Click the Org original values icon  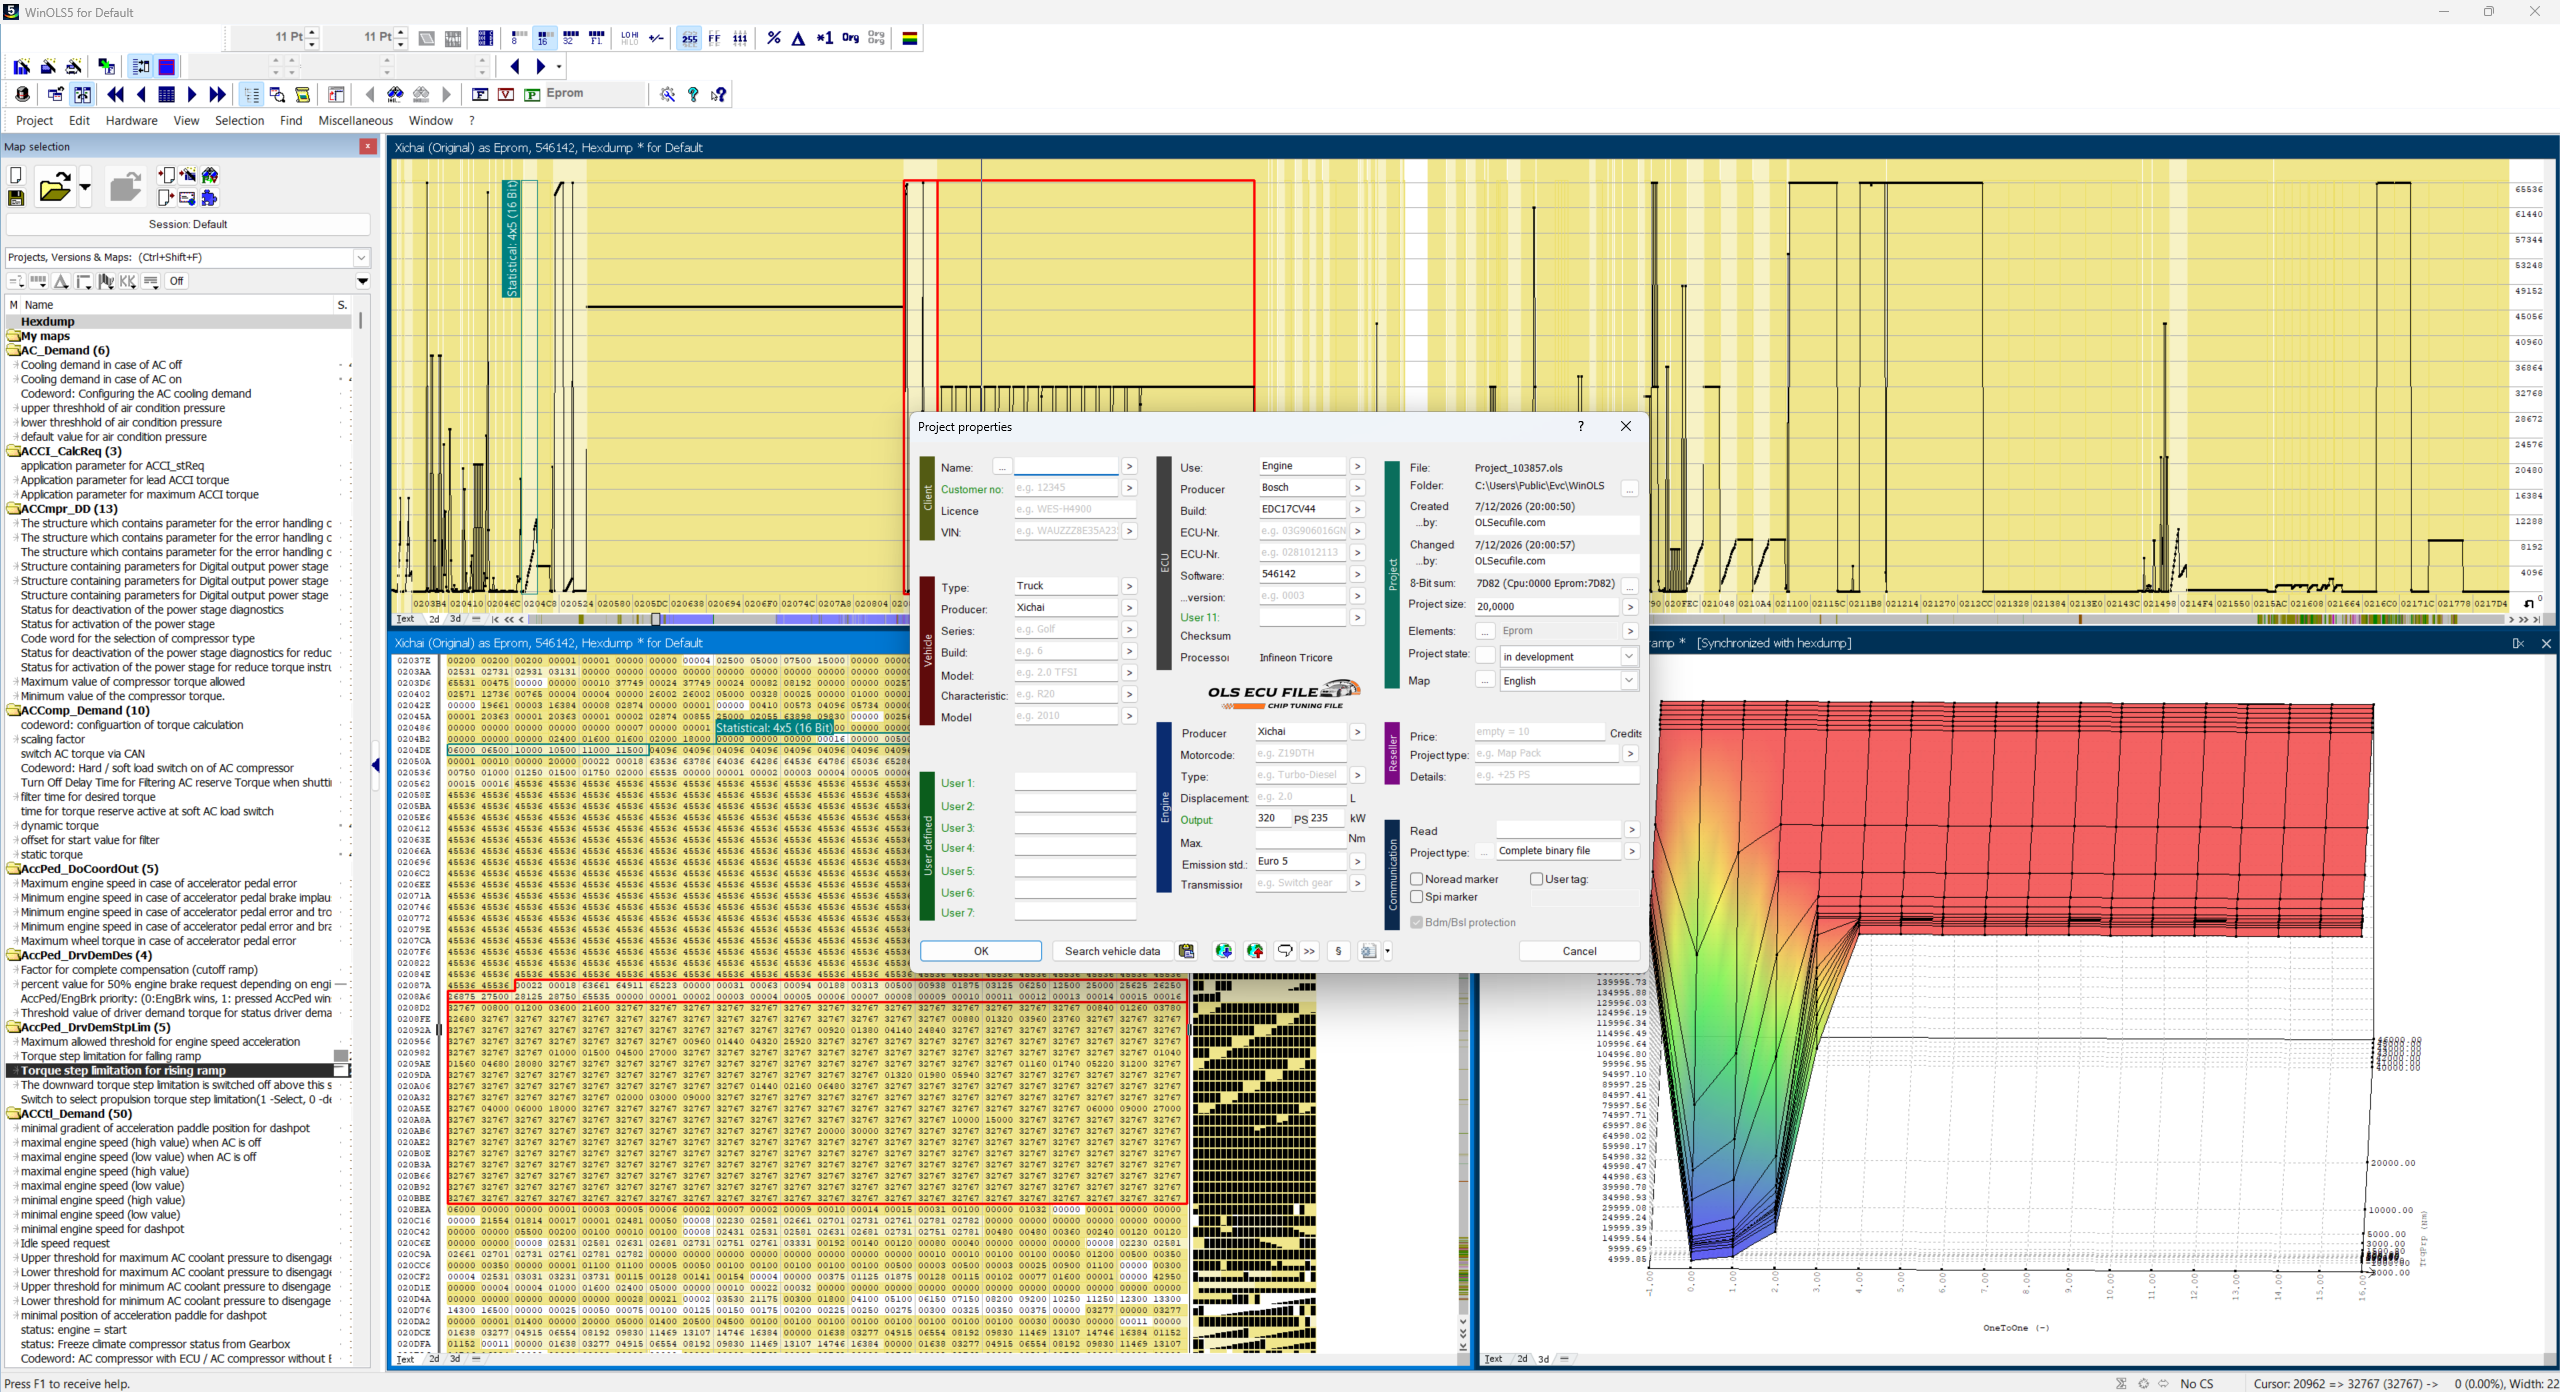(851, 38)
